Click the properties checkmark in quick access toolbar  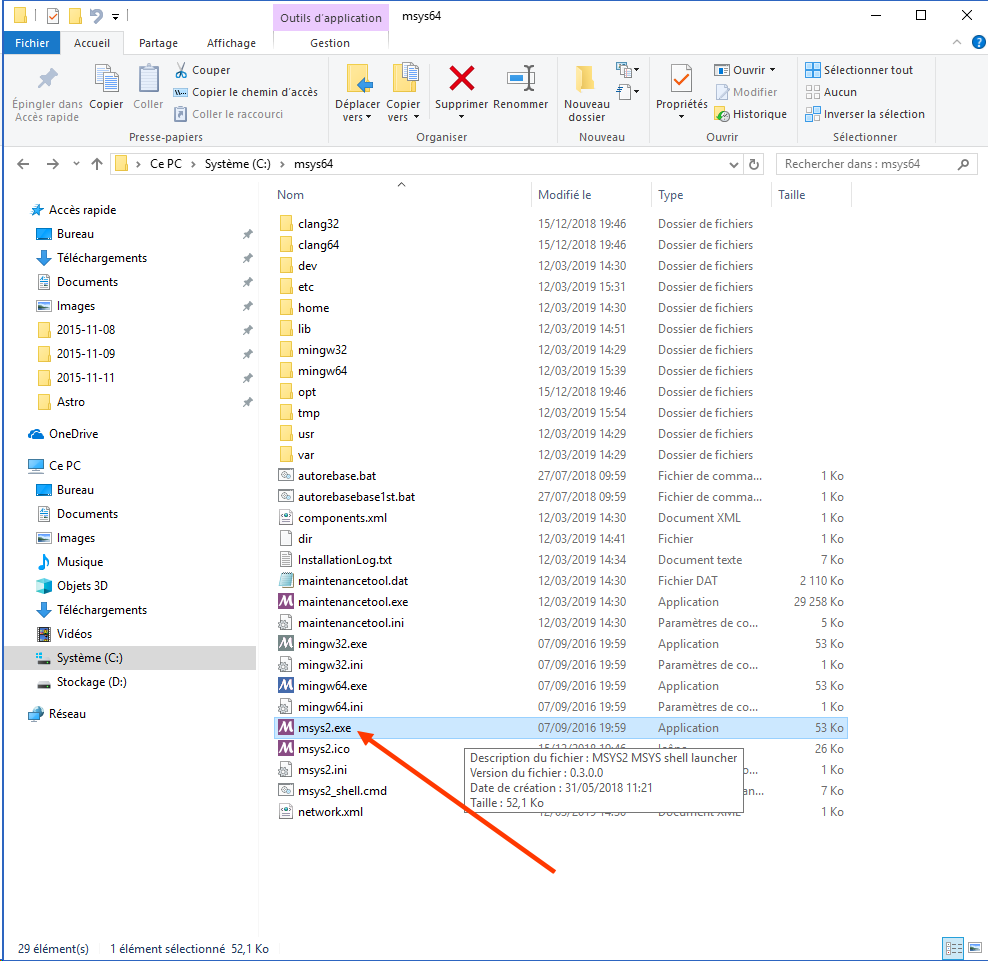tap(53, 16)
